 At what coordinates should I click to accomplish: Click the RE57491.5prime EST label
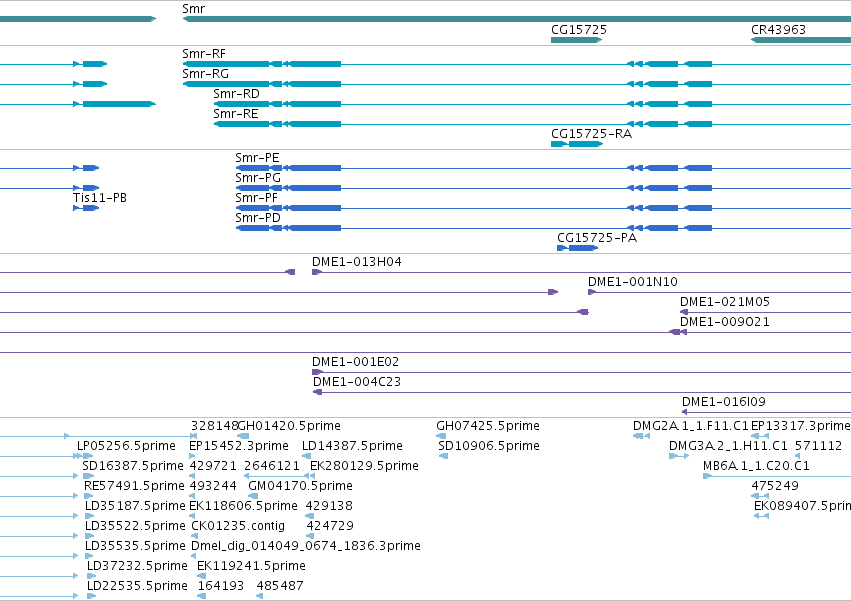pyautogui.click(x=135, y=486)
